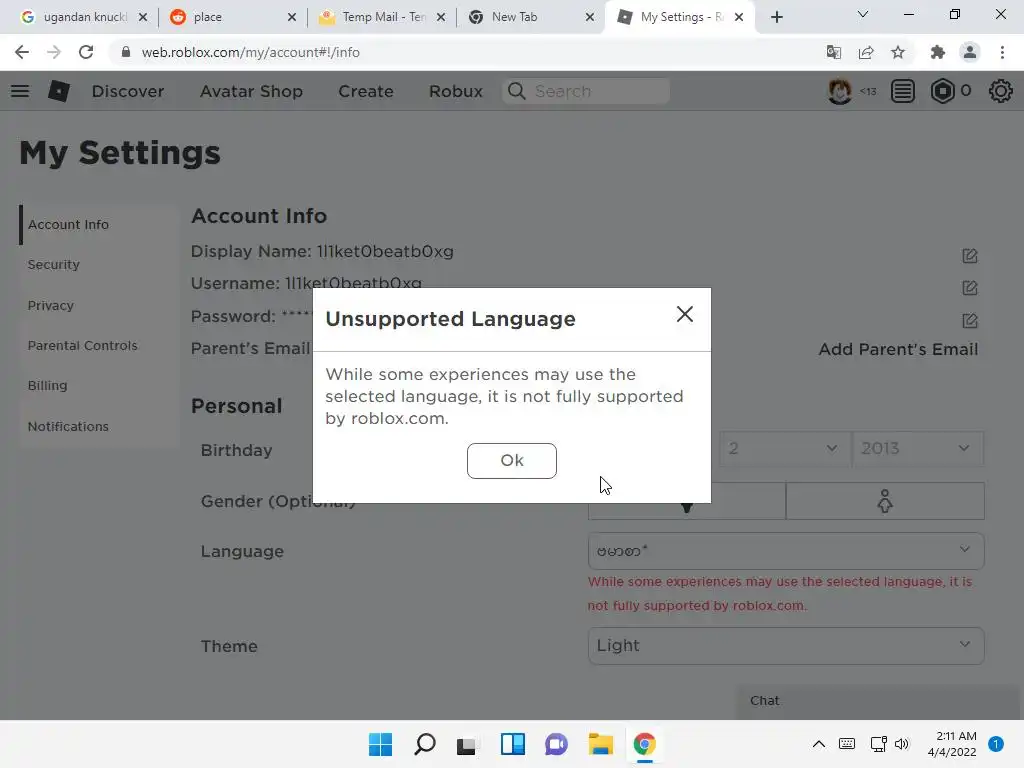This screenshot has width=1024, height=768.
Task: Open Task View on taskbar
Action: coord(466,744)
